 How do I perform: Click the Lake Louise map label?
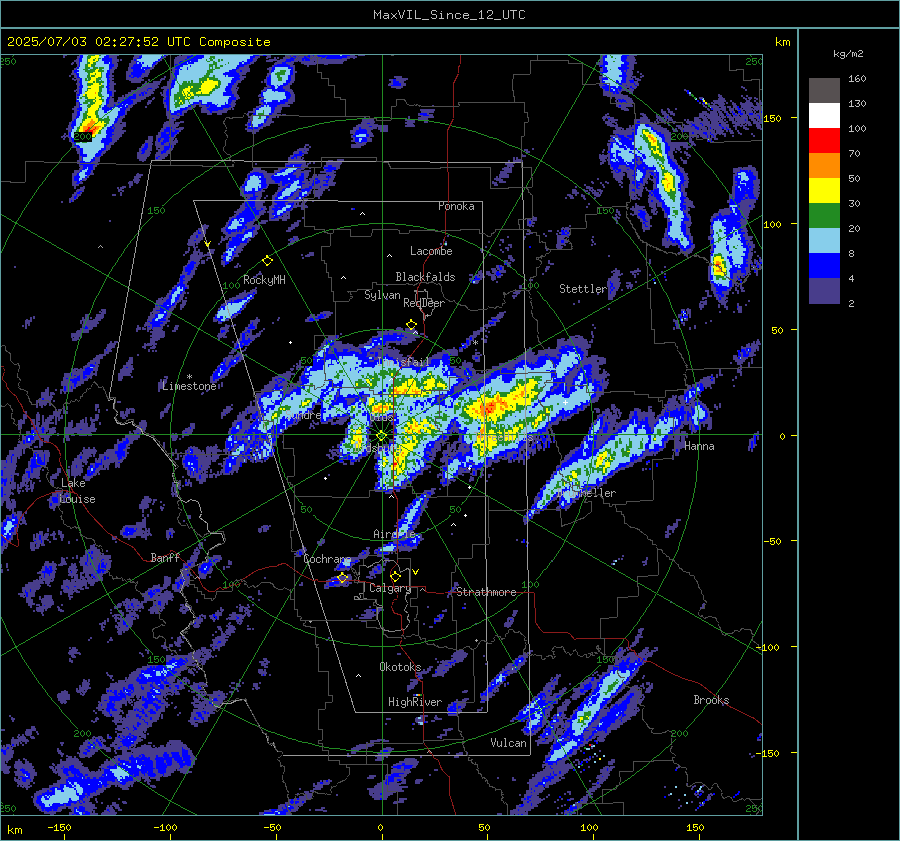(x=77, y=491)
